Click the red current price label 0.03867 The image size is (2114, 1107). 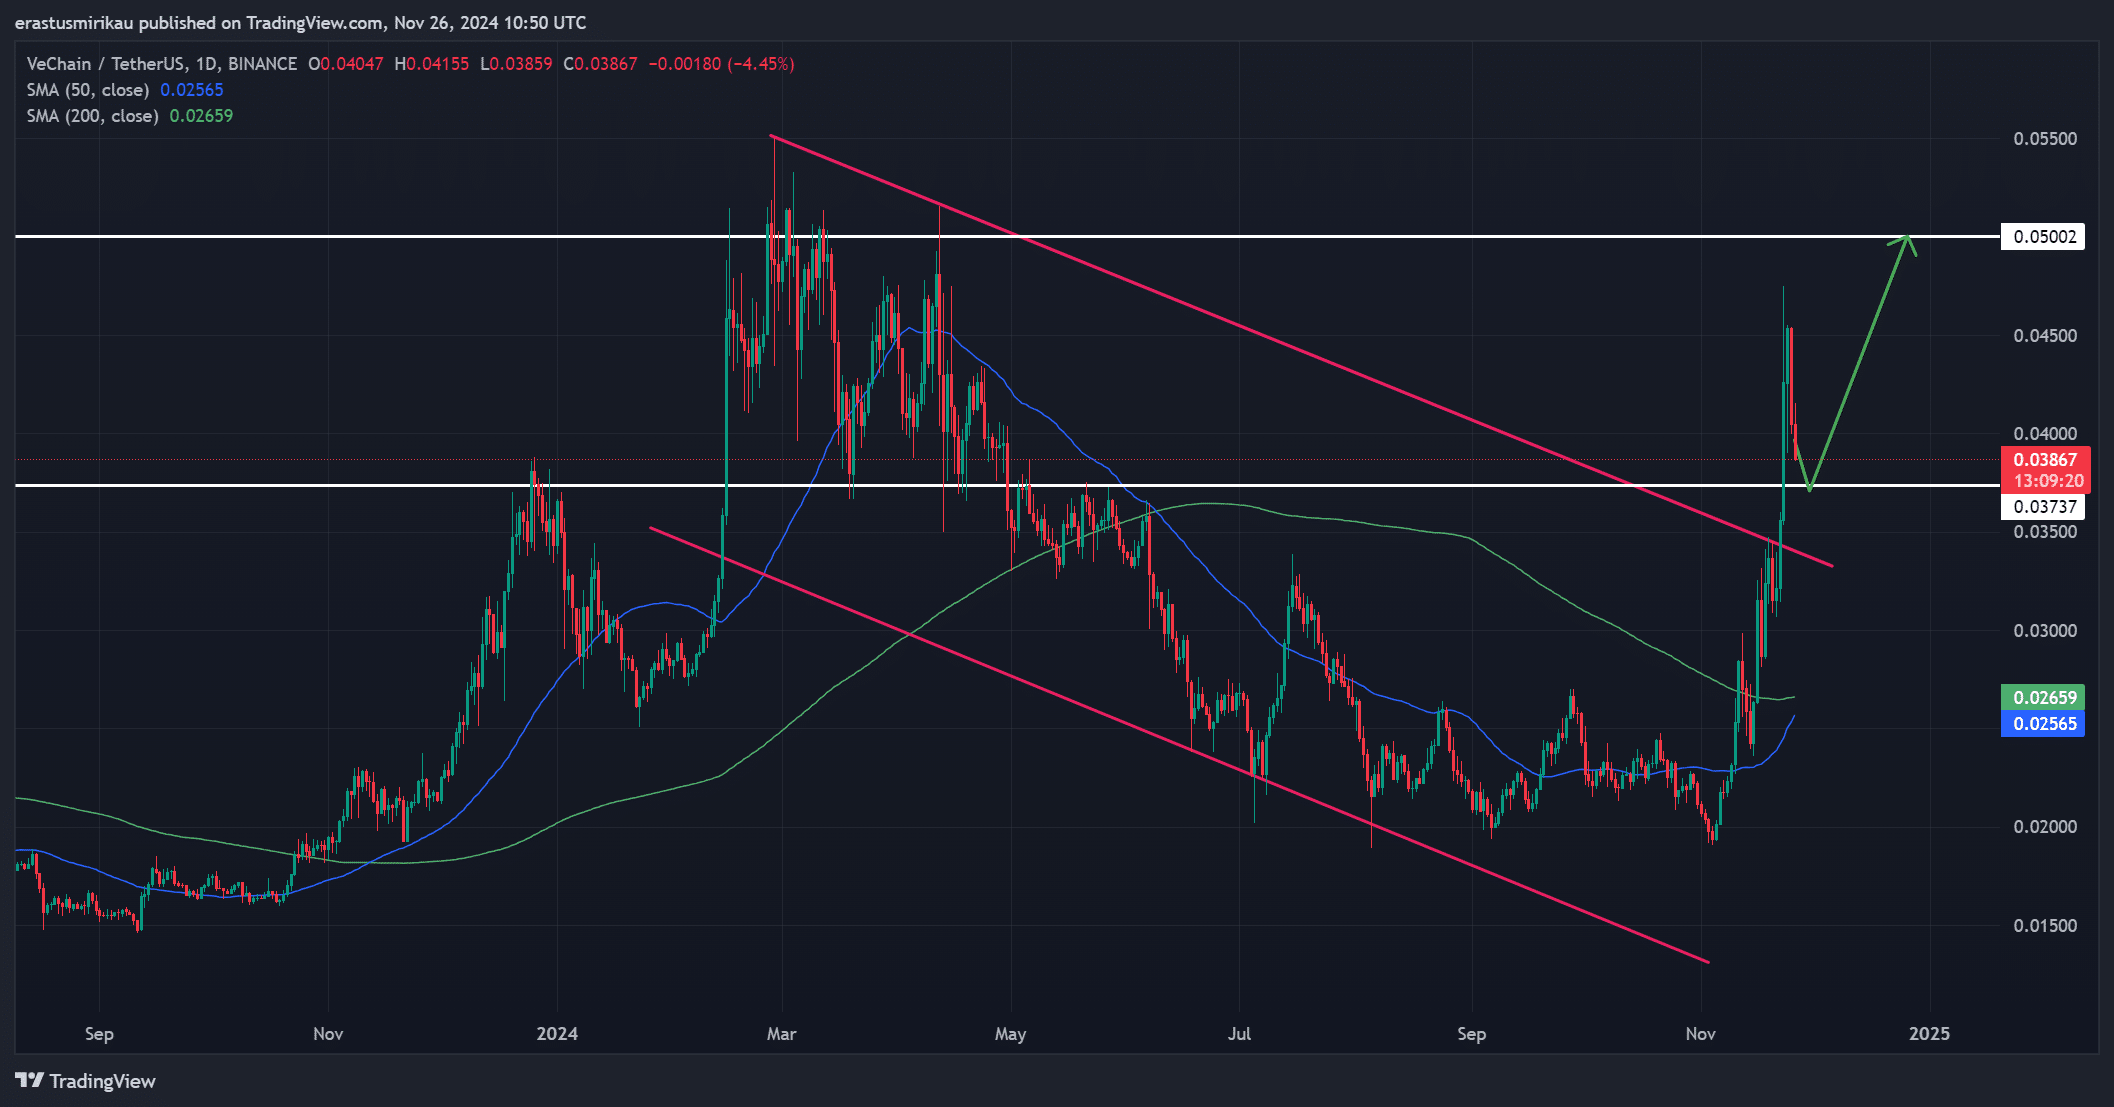(x=2044, y=460)
